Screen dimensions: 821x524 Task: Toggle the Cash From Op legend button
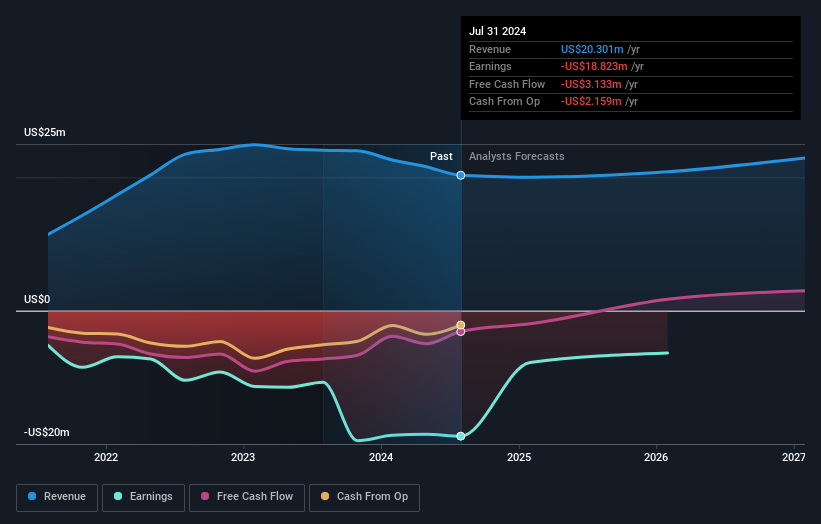tap(364, 497)
